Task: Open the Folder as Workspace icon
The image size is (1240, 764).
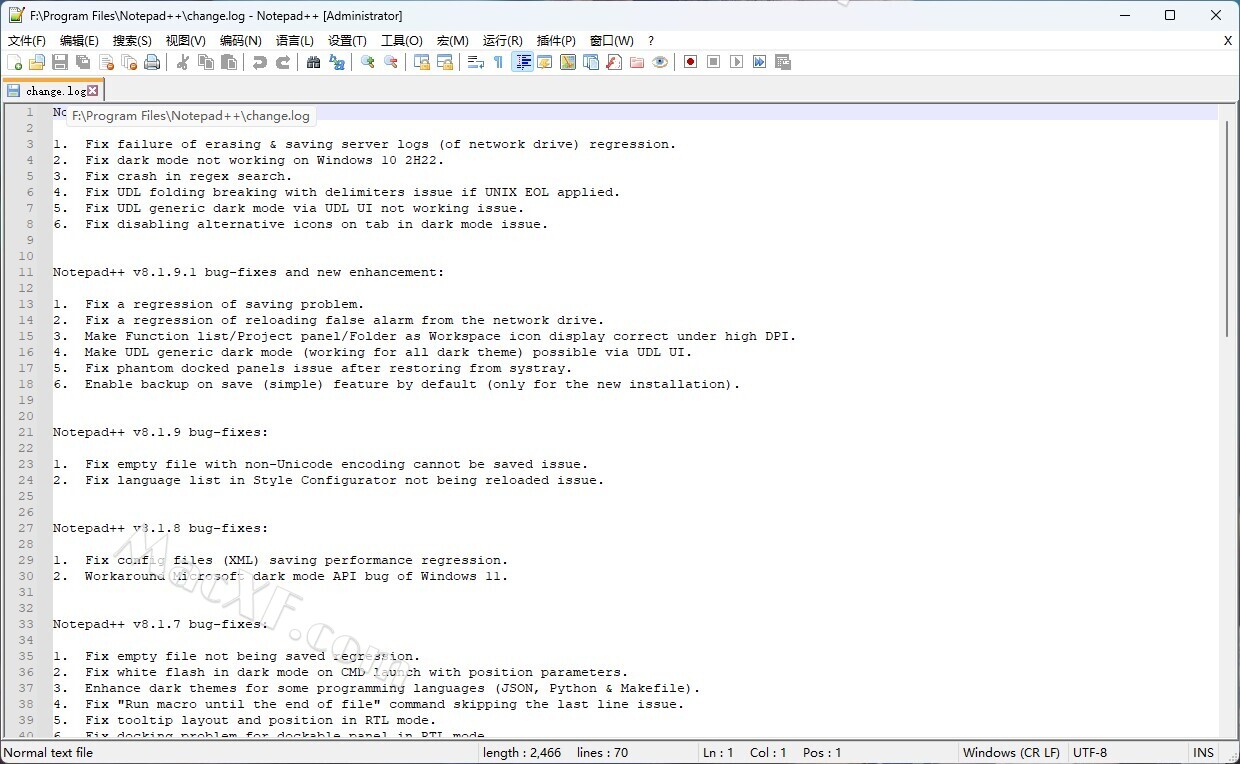Action: click(637, 62)
